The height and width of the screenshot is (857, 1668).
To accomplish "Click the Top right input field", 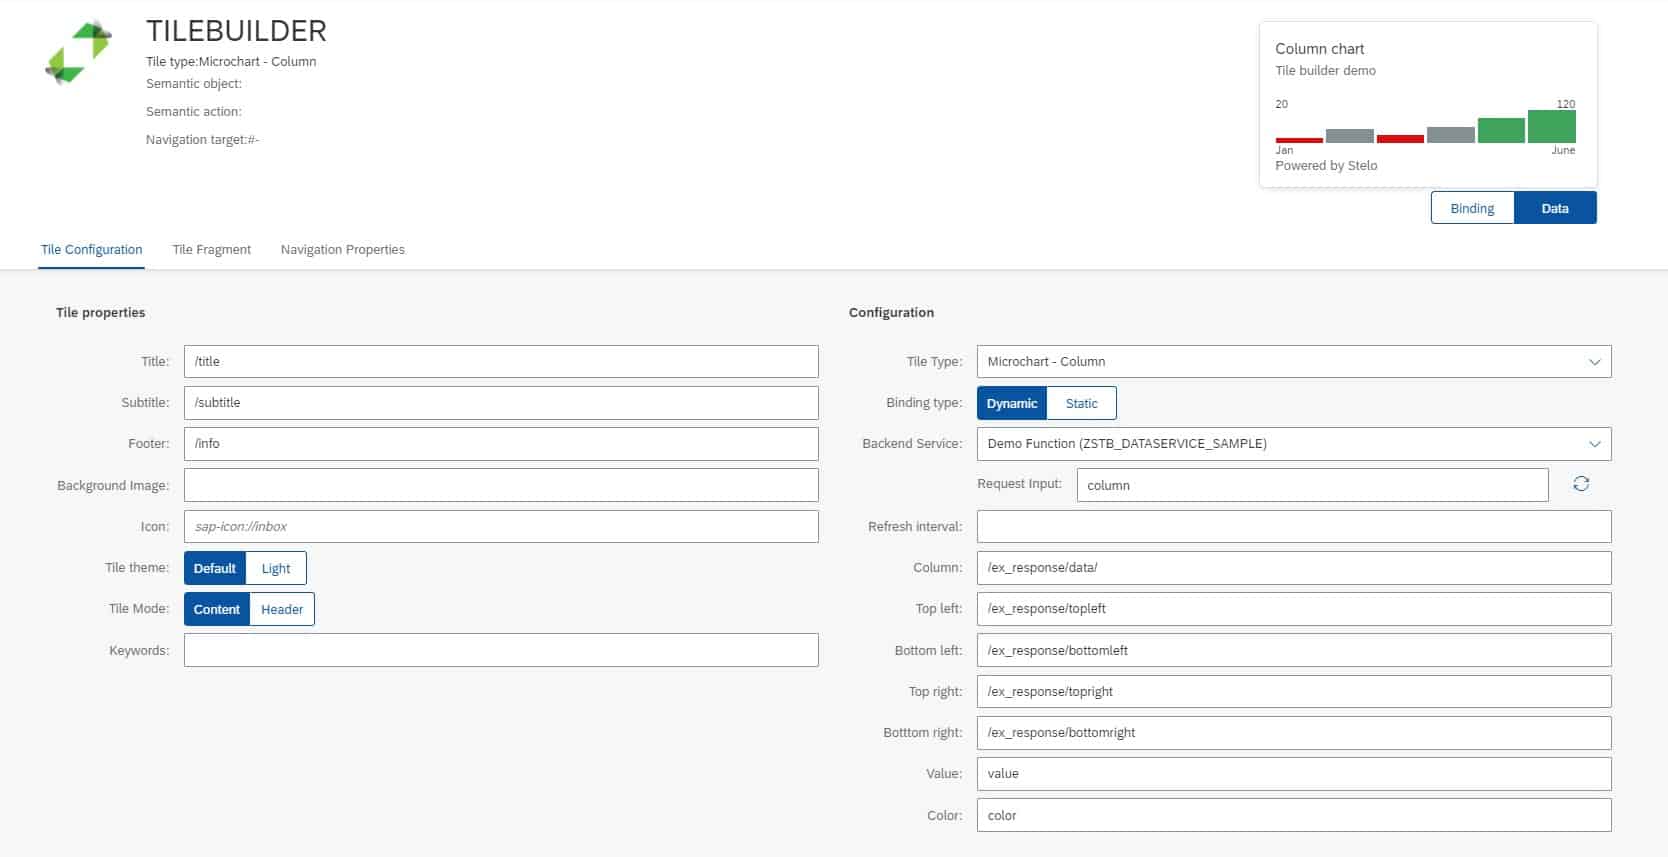I will pos(1294,691).
